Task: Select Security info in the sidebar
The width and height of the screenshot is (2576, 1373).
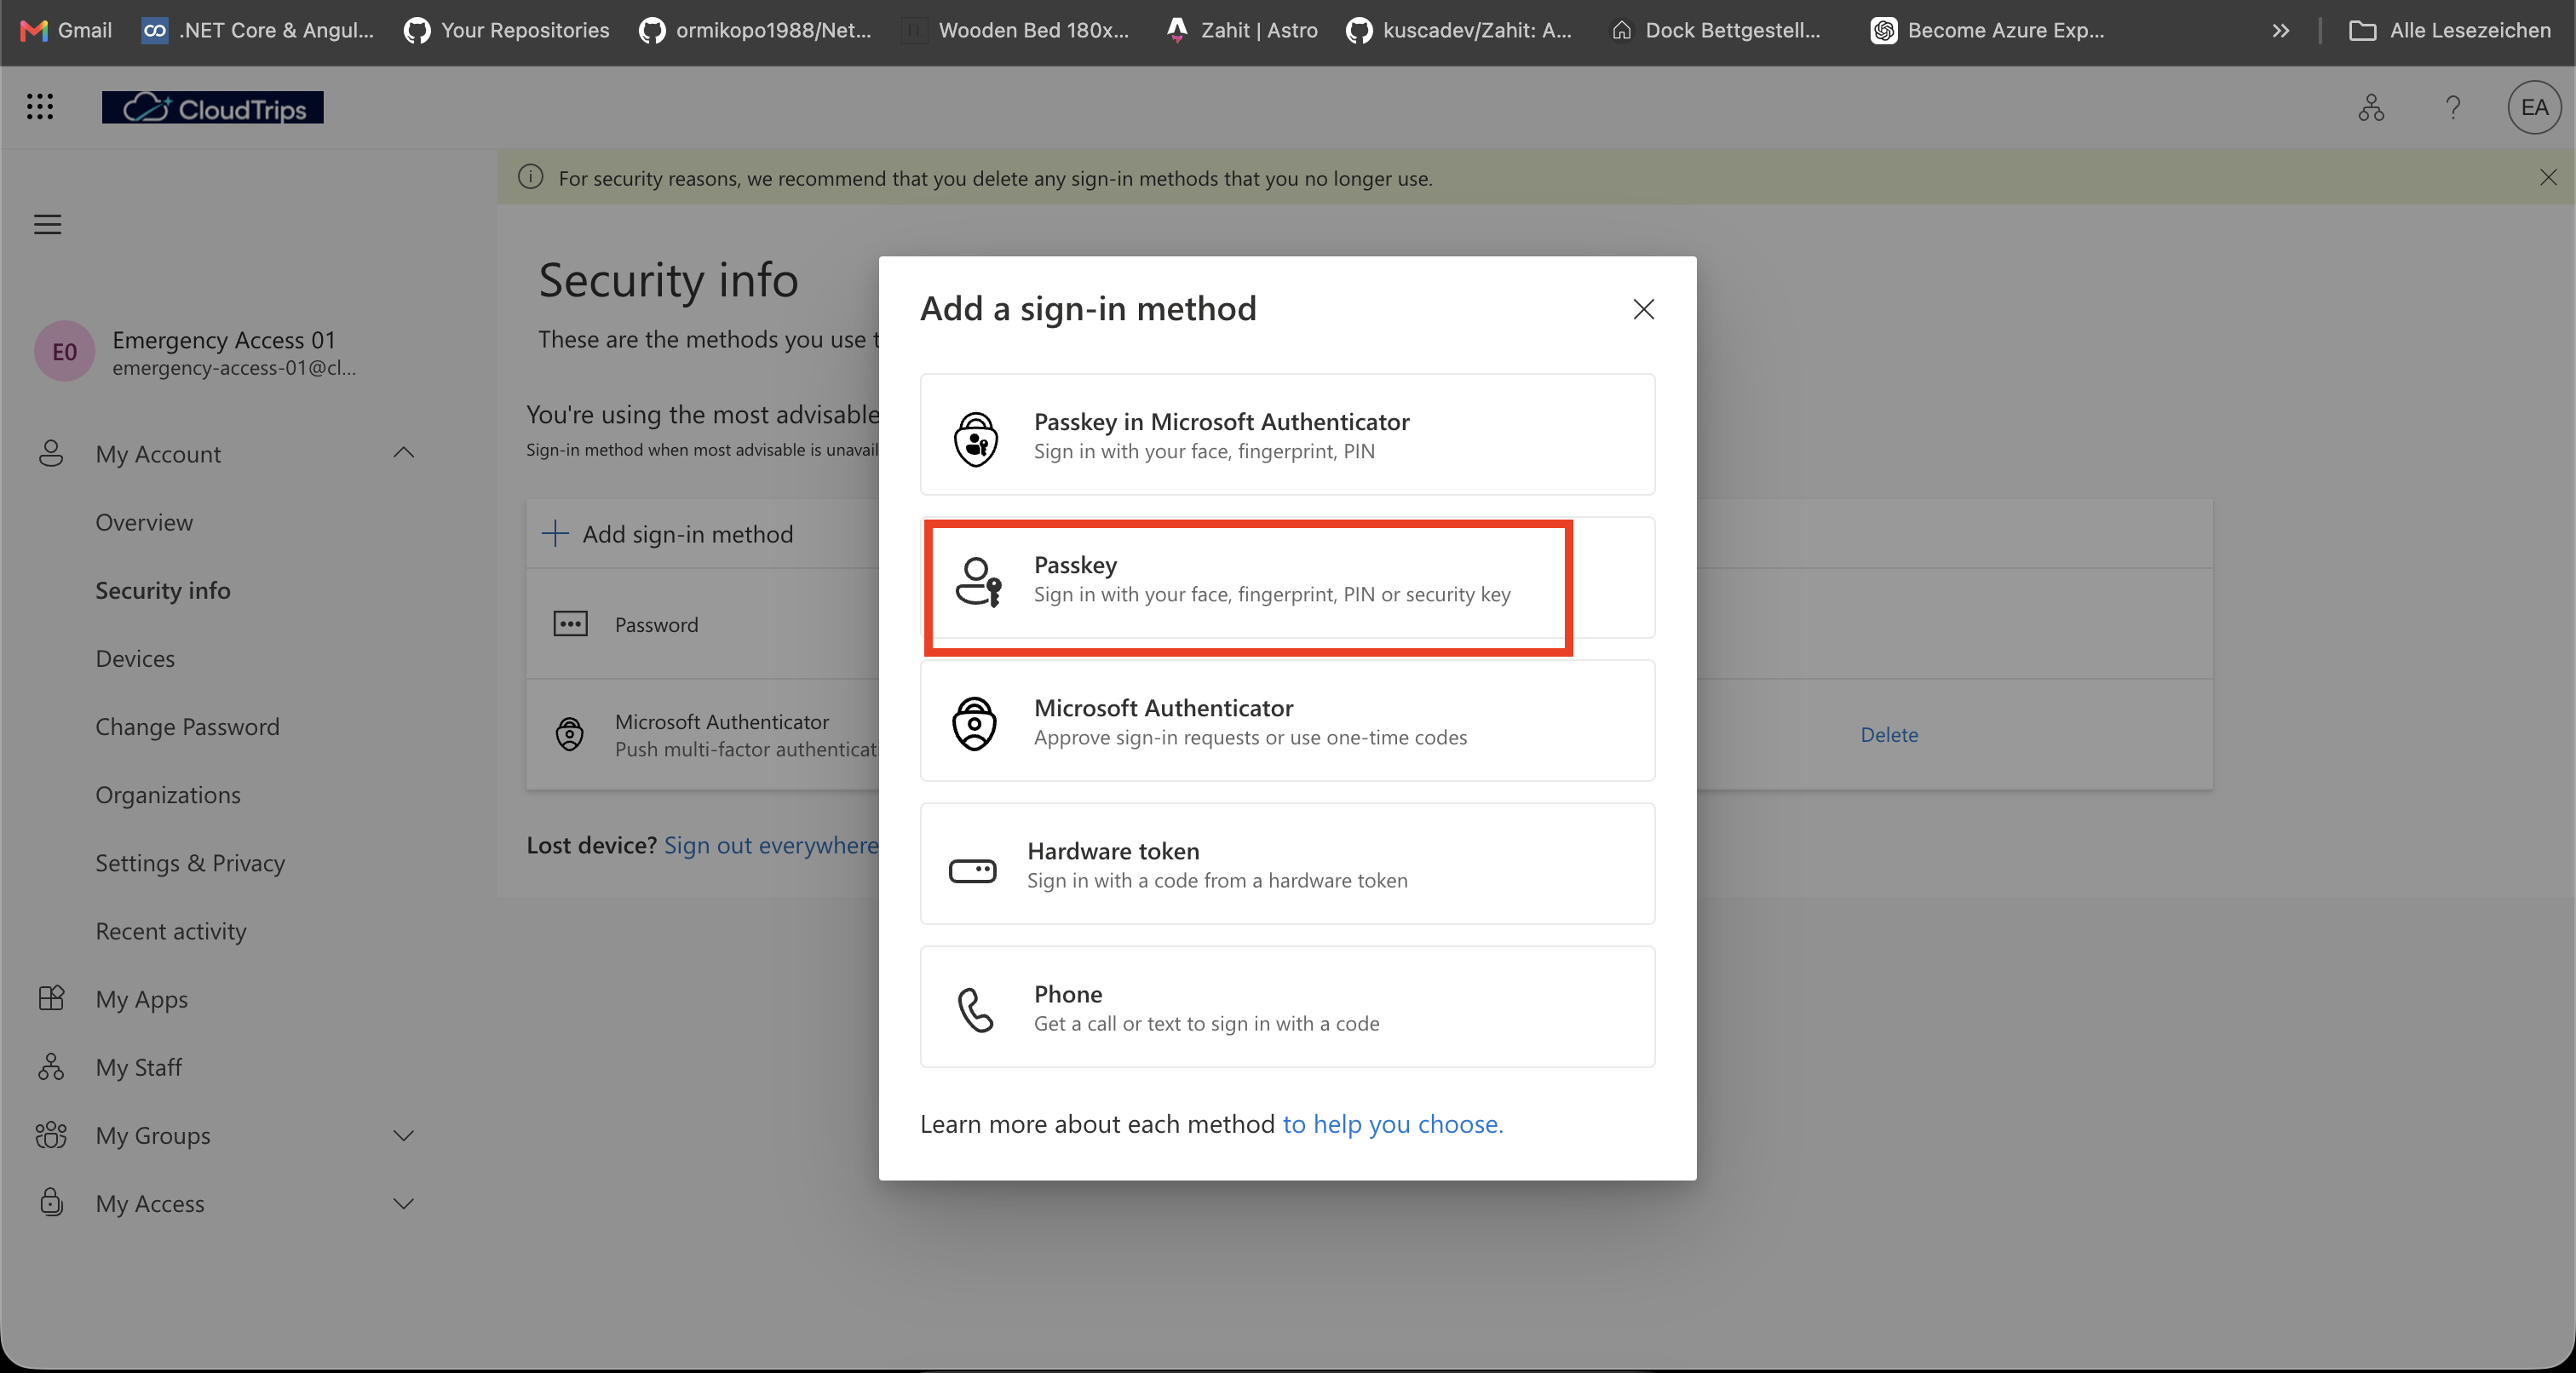Action: [163, 590]
